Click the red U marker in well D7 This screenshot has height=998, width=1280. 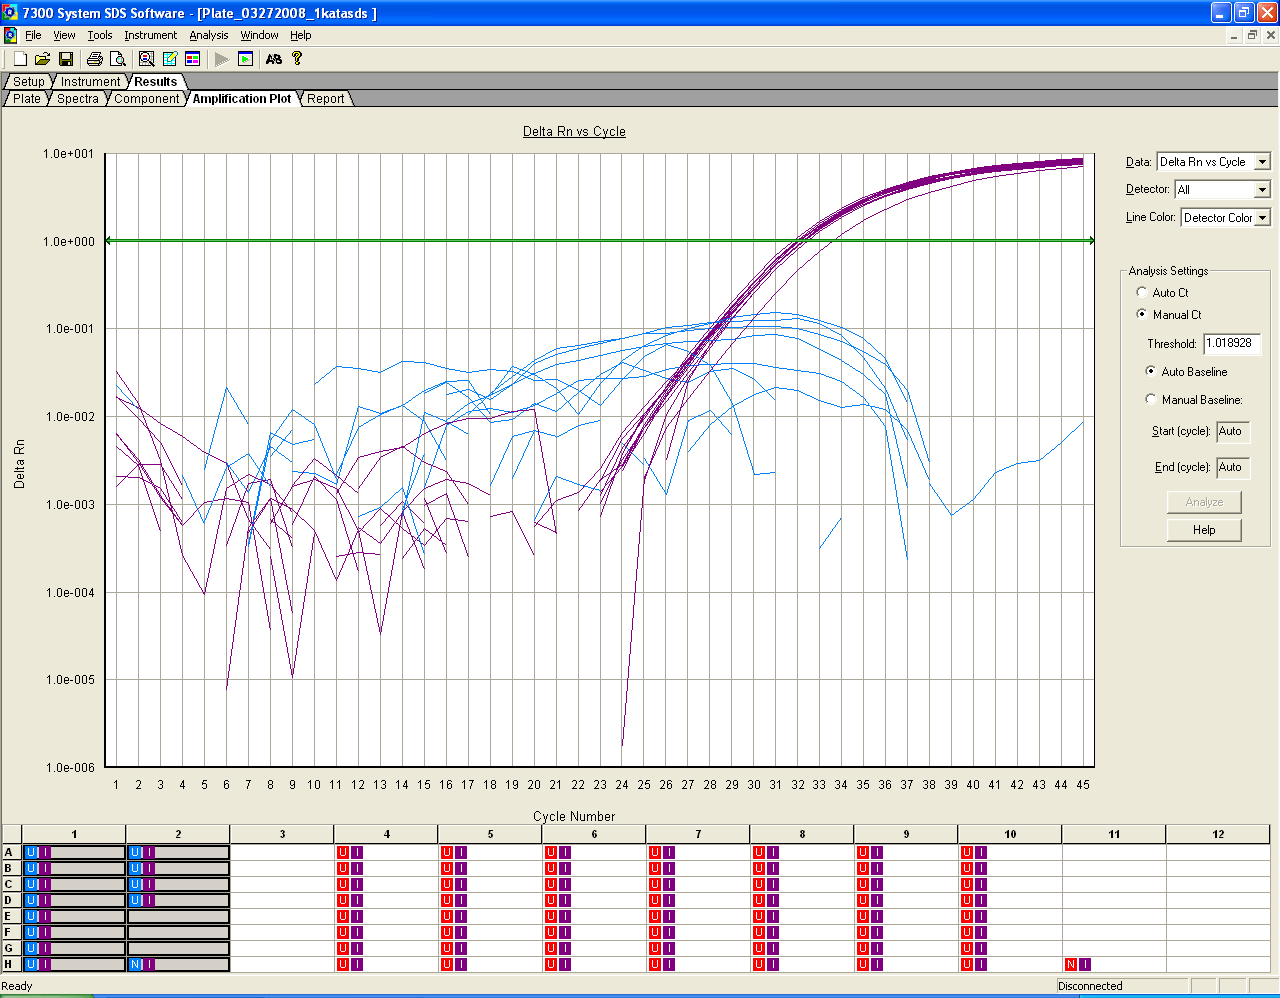(655, 900)
